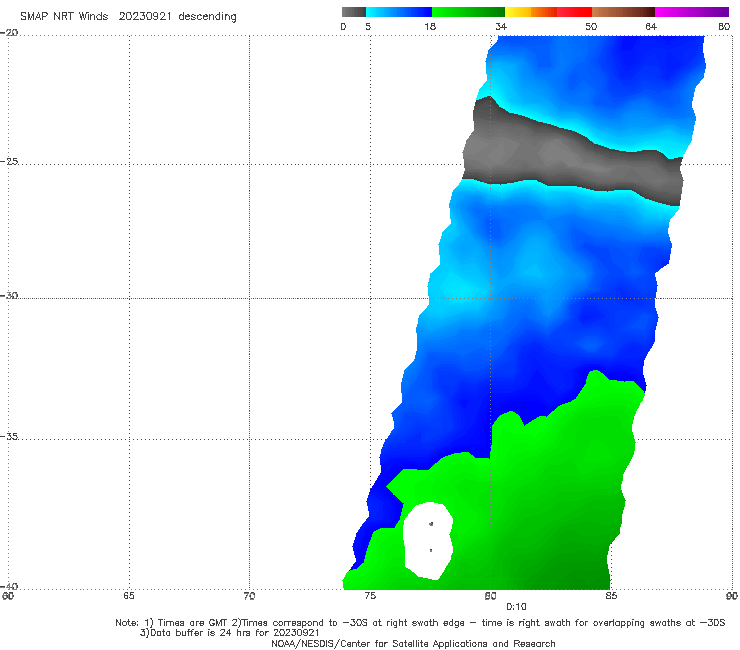The height and width of the screenshot is (650, 740).
Task: Click the latitude axis label '-35'
Action: 9,436
